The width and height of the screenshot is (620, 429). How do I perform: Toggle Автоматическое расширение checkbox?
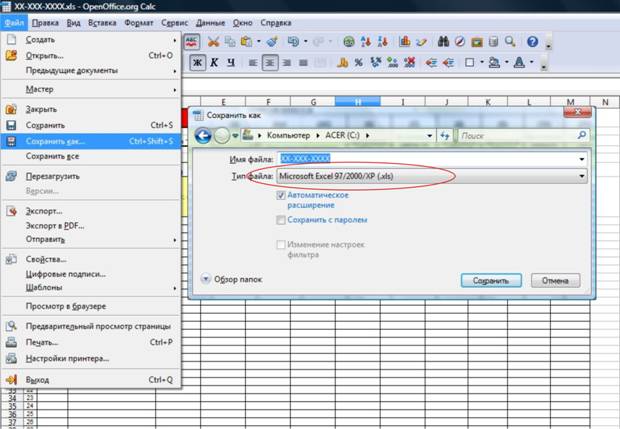(x=281, y=195)
